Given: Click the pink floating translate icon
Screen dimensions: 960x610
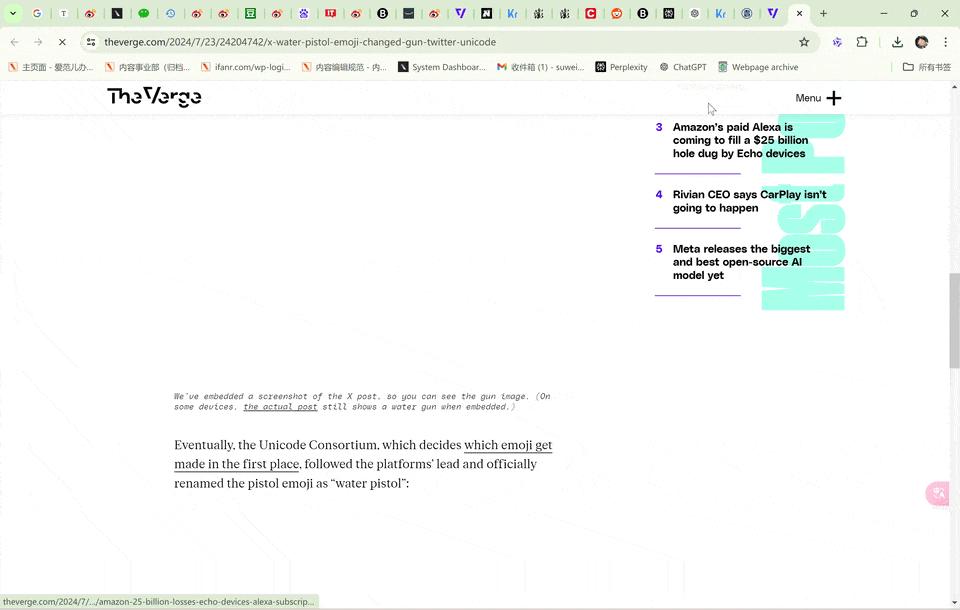Looking at the screenshot, I should point(938,494).
